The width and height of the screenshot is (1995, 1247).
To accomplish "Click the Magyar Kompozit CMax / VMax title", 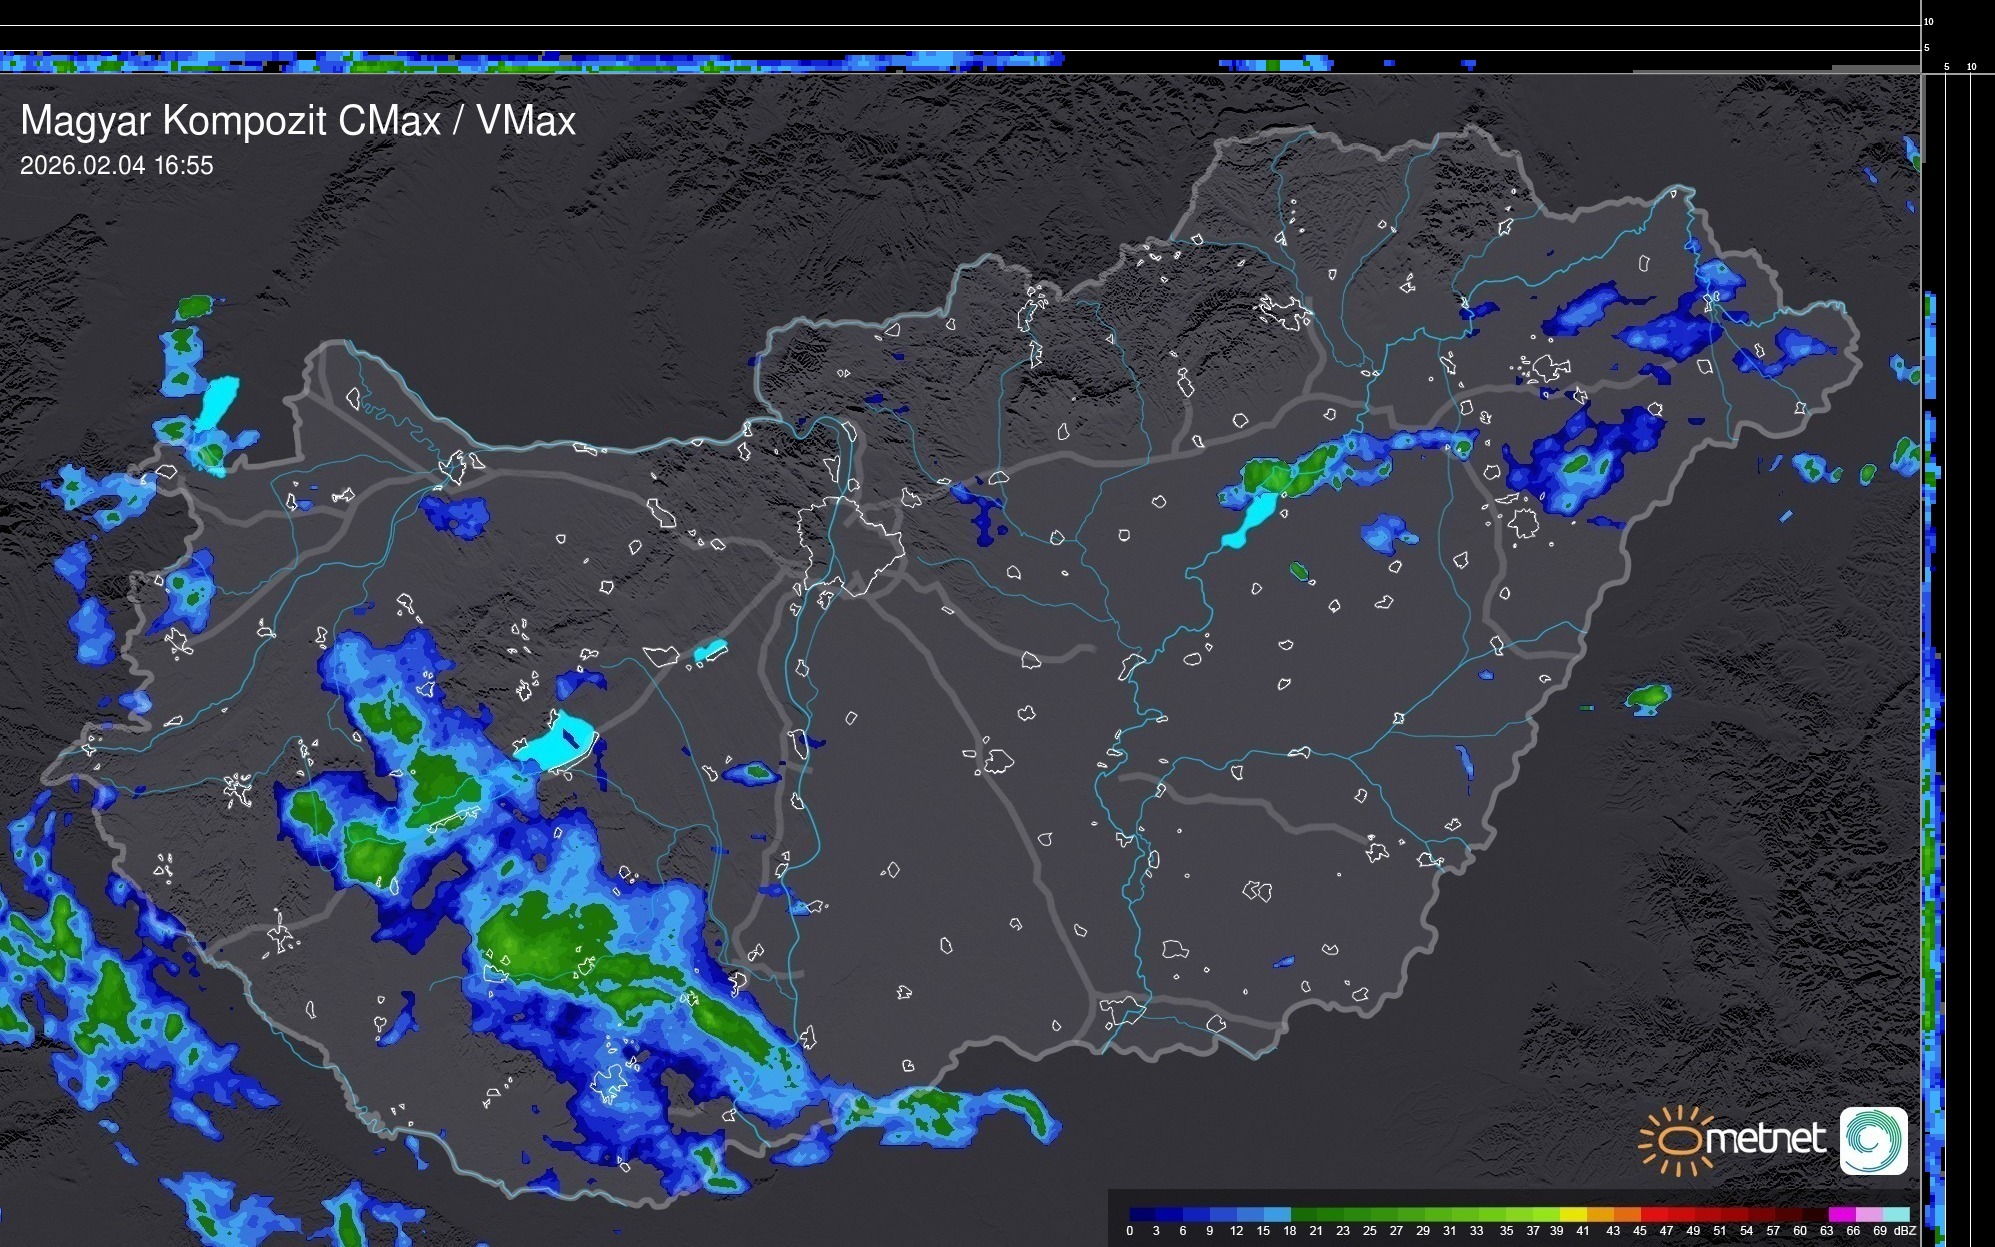I will point(298,121).
